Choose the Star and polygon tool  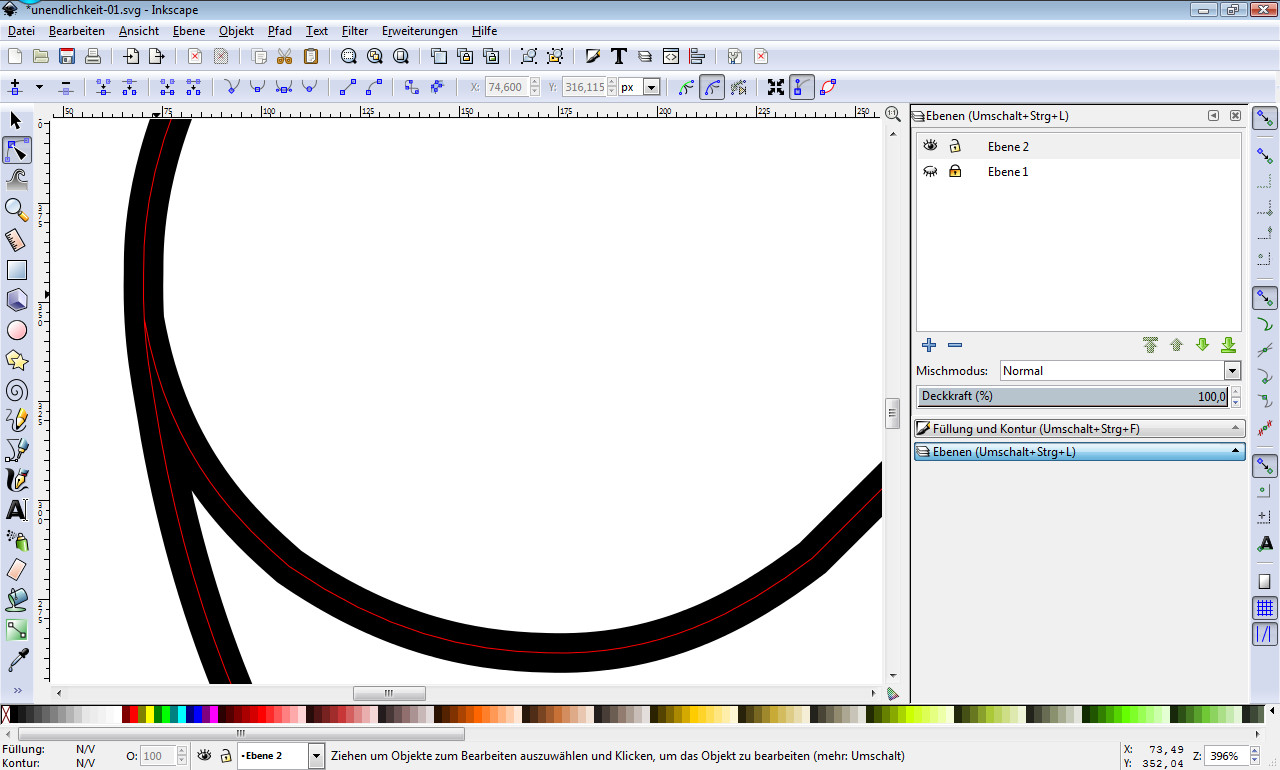pyautogui.click(x=16, y=360)
